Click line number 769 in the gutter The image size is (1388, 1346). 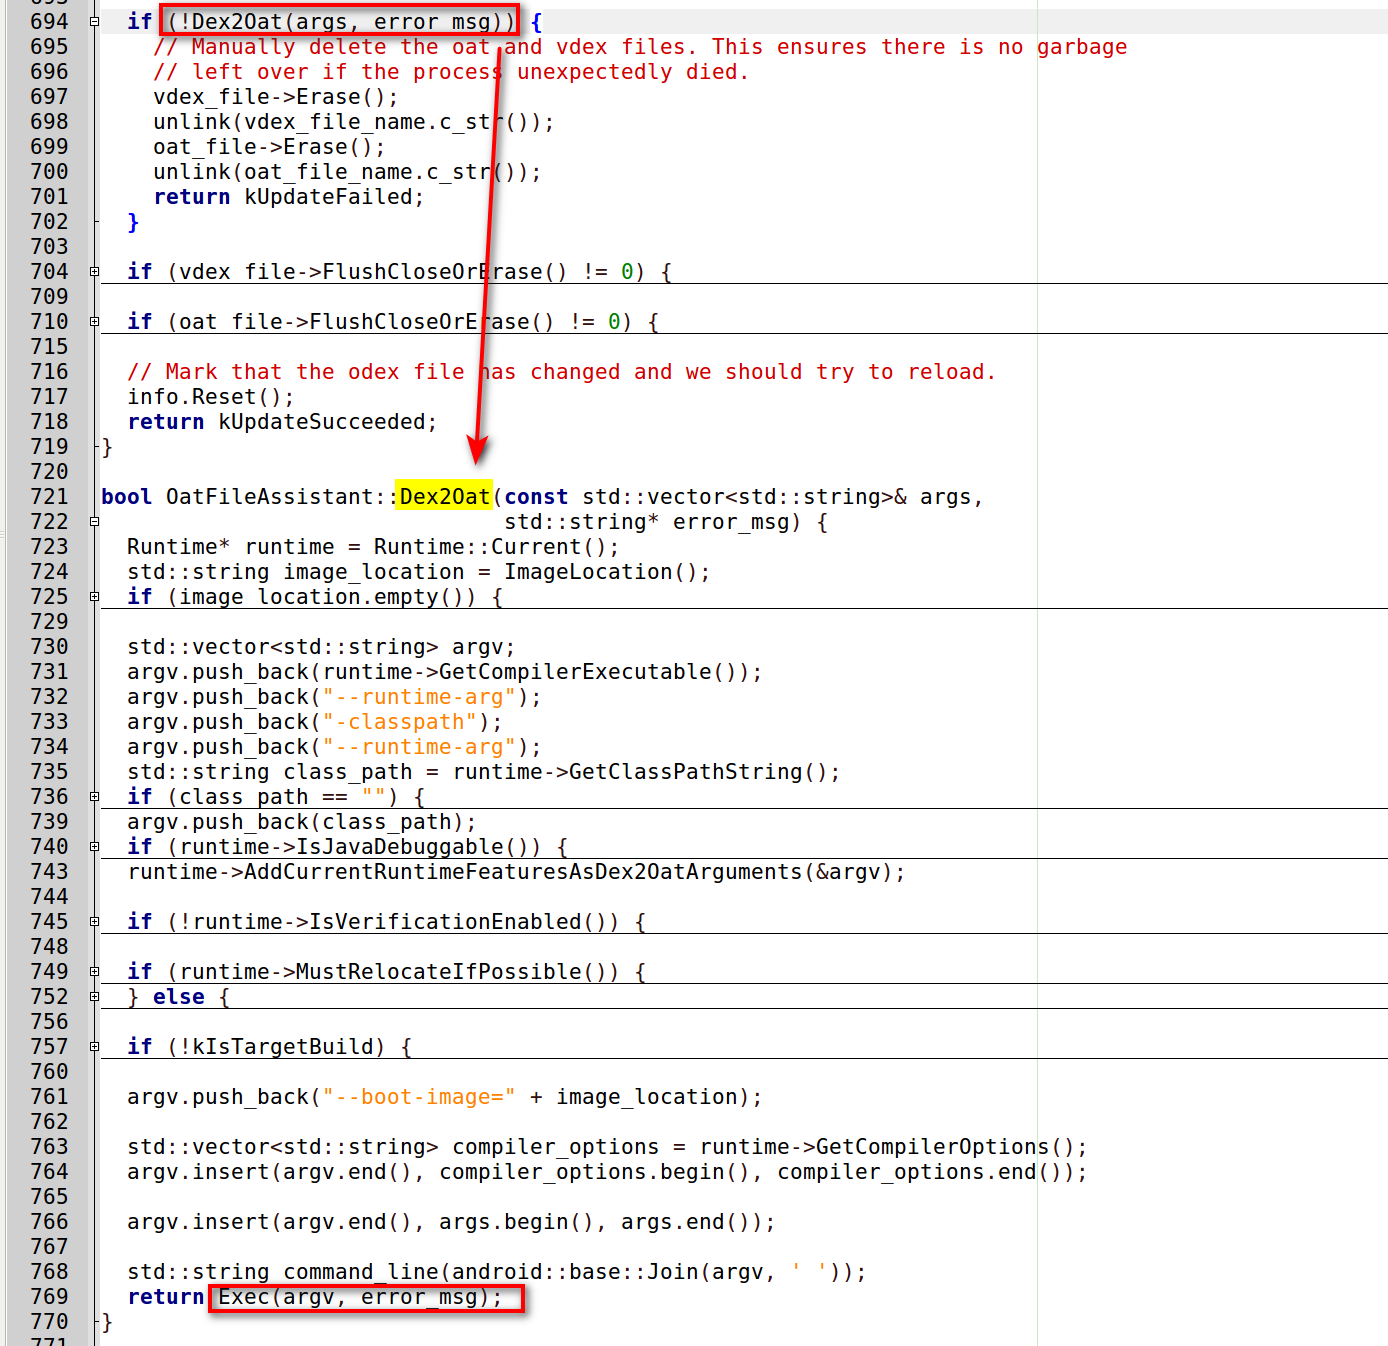[x=50, y=1297]
